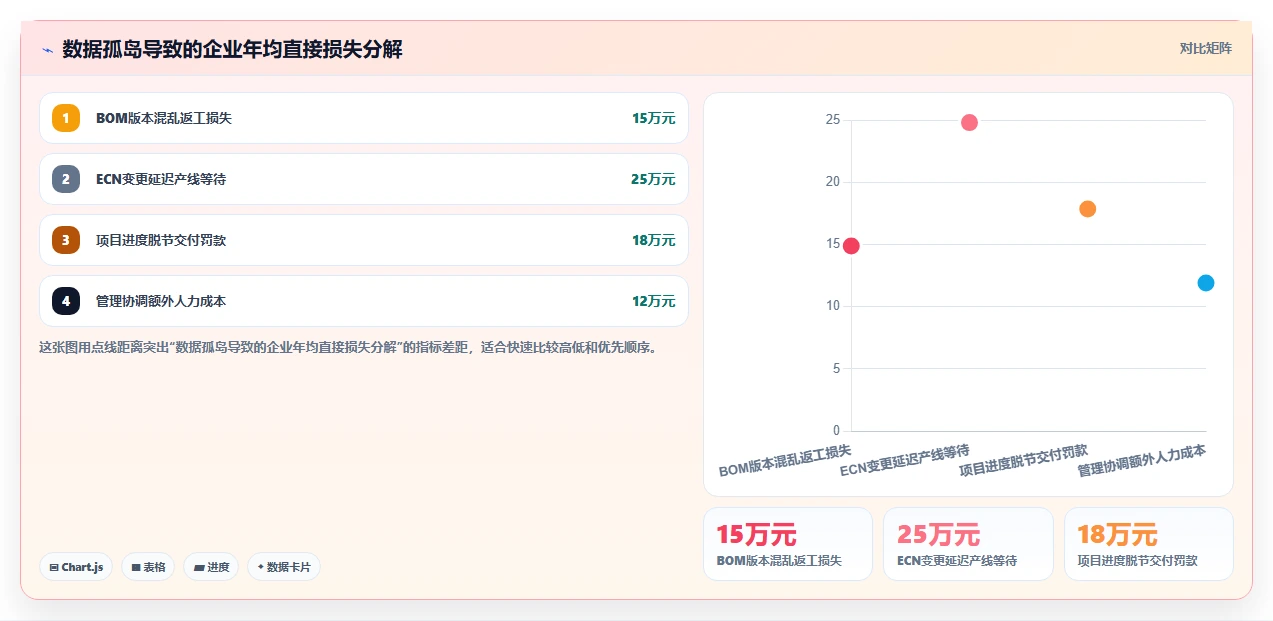Click the lightning icon beside the header title
The height and width of the screenshot is (621, 1273).
(47, 49)
